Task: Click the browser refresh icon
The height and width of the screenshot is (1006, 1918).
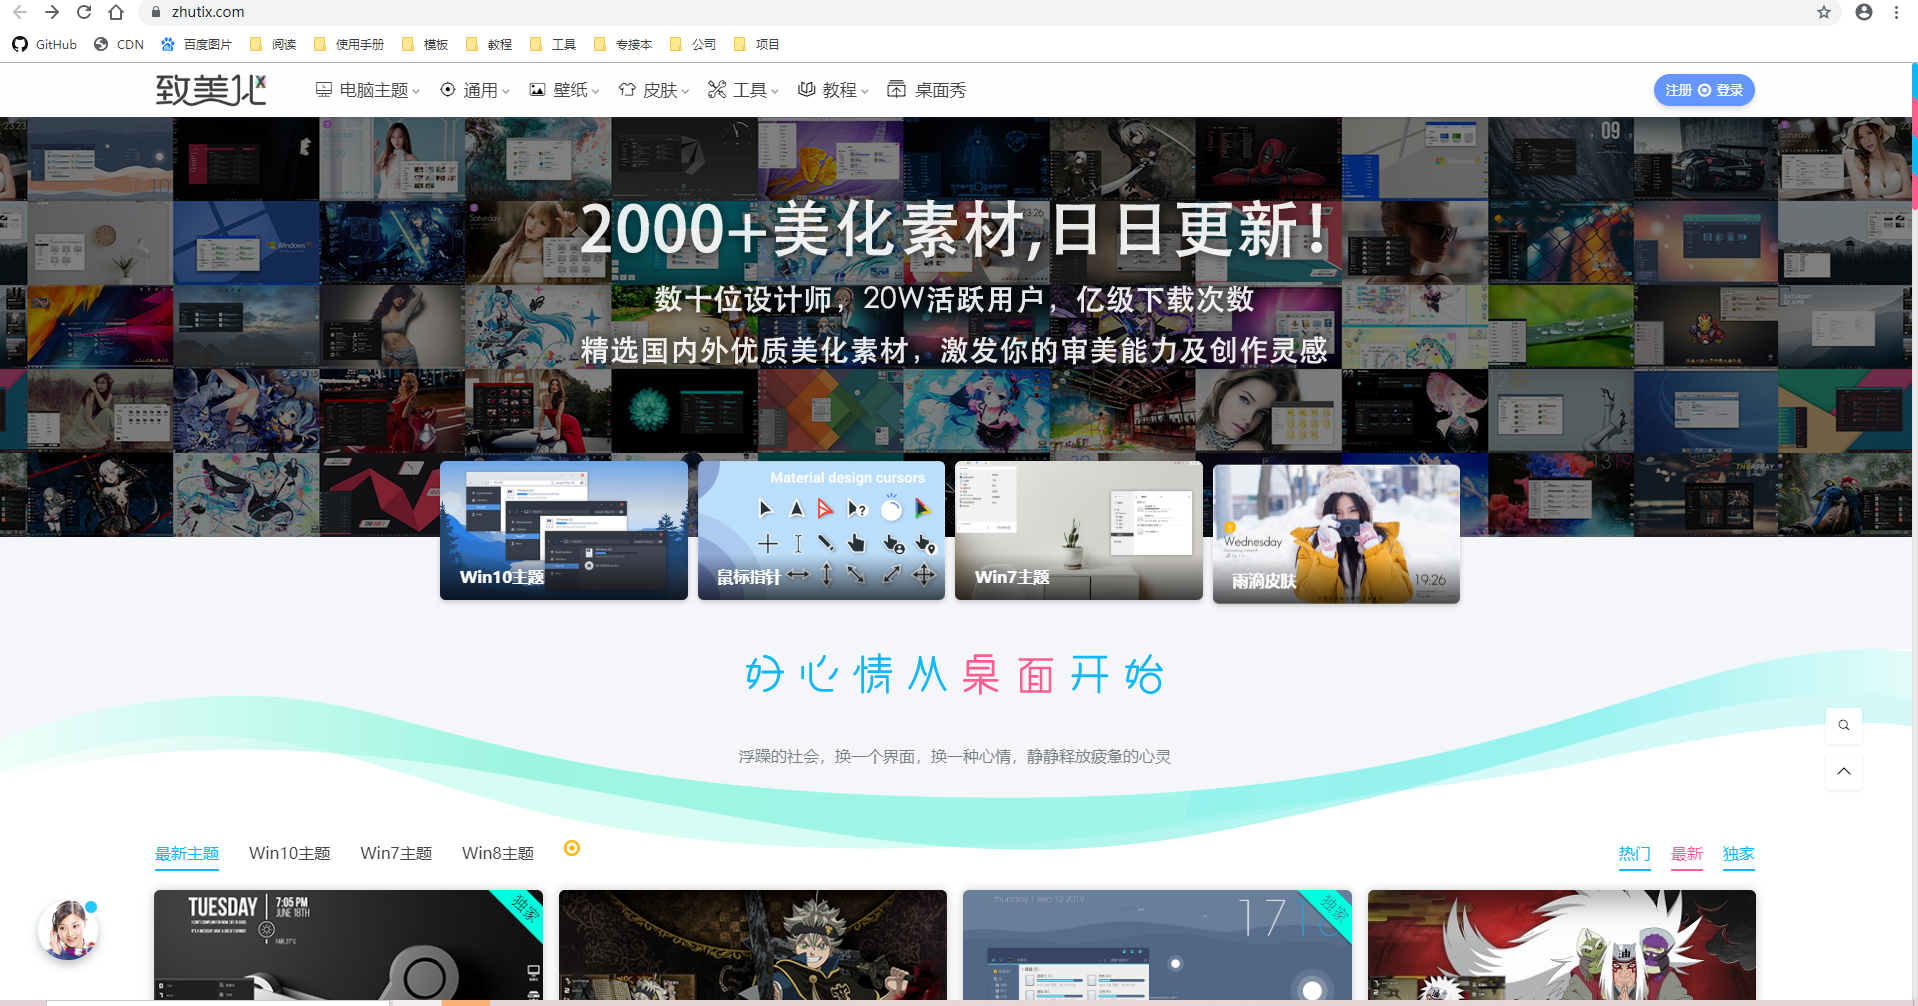Action: pyautogui.click(x=83, y=12)
